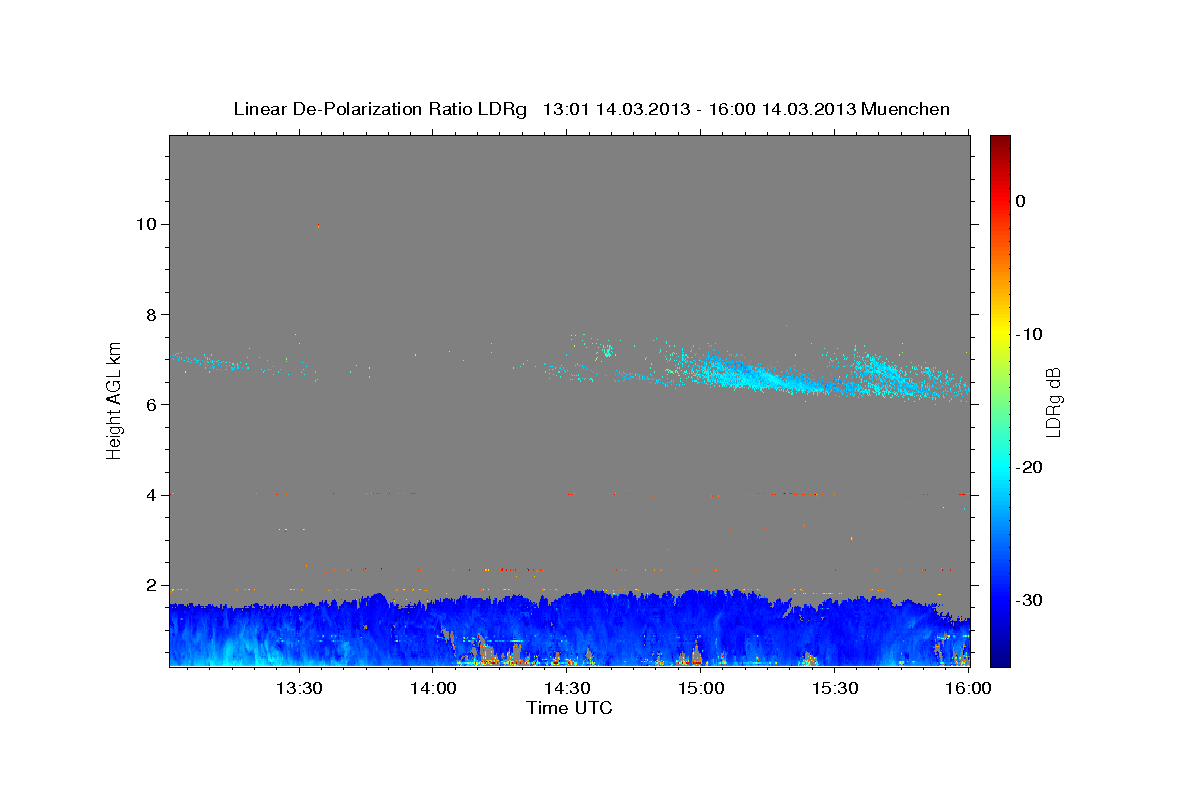Click the dark red top of colorbar
This screenshot has width=1200, height=800.
[1000, 143]
